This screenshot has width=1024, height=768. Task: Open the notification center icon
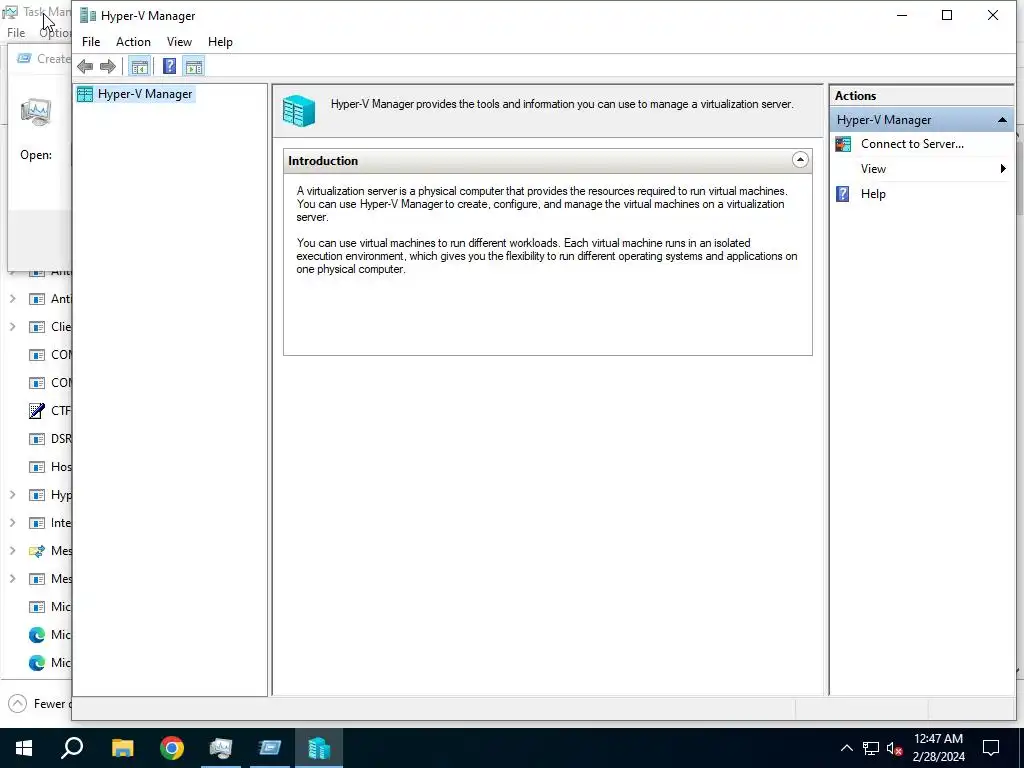coord(991,748)
